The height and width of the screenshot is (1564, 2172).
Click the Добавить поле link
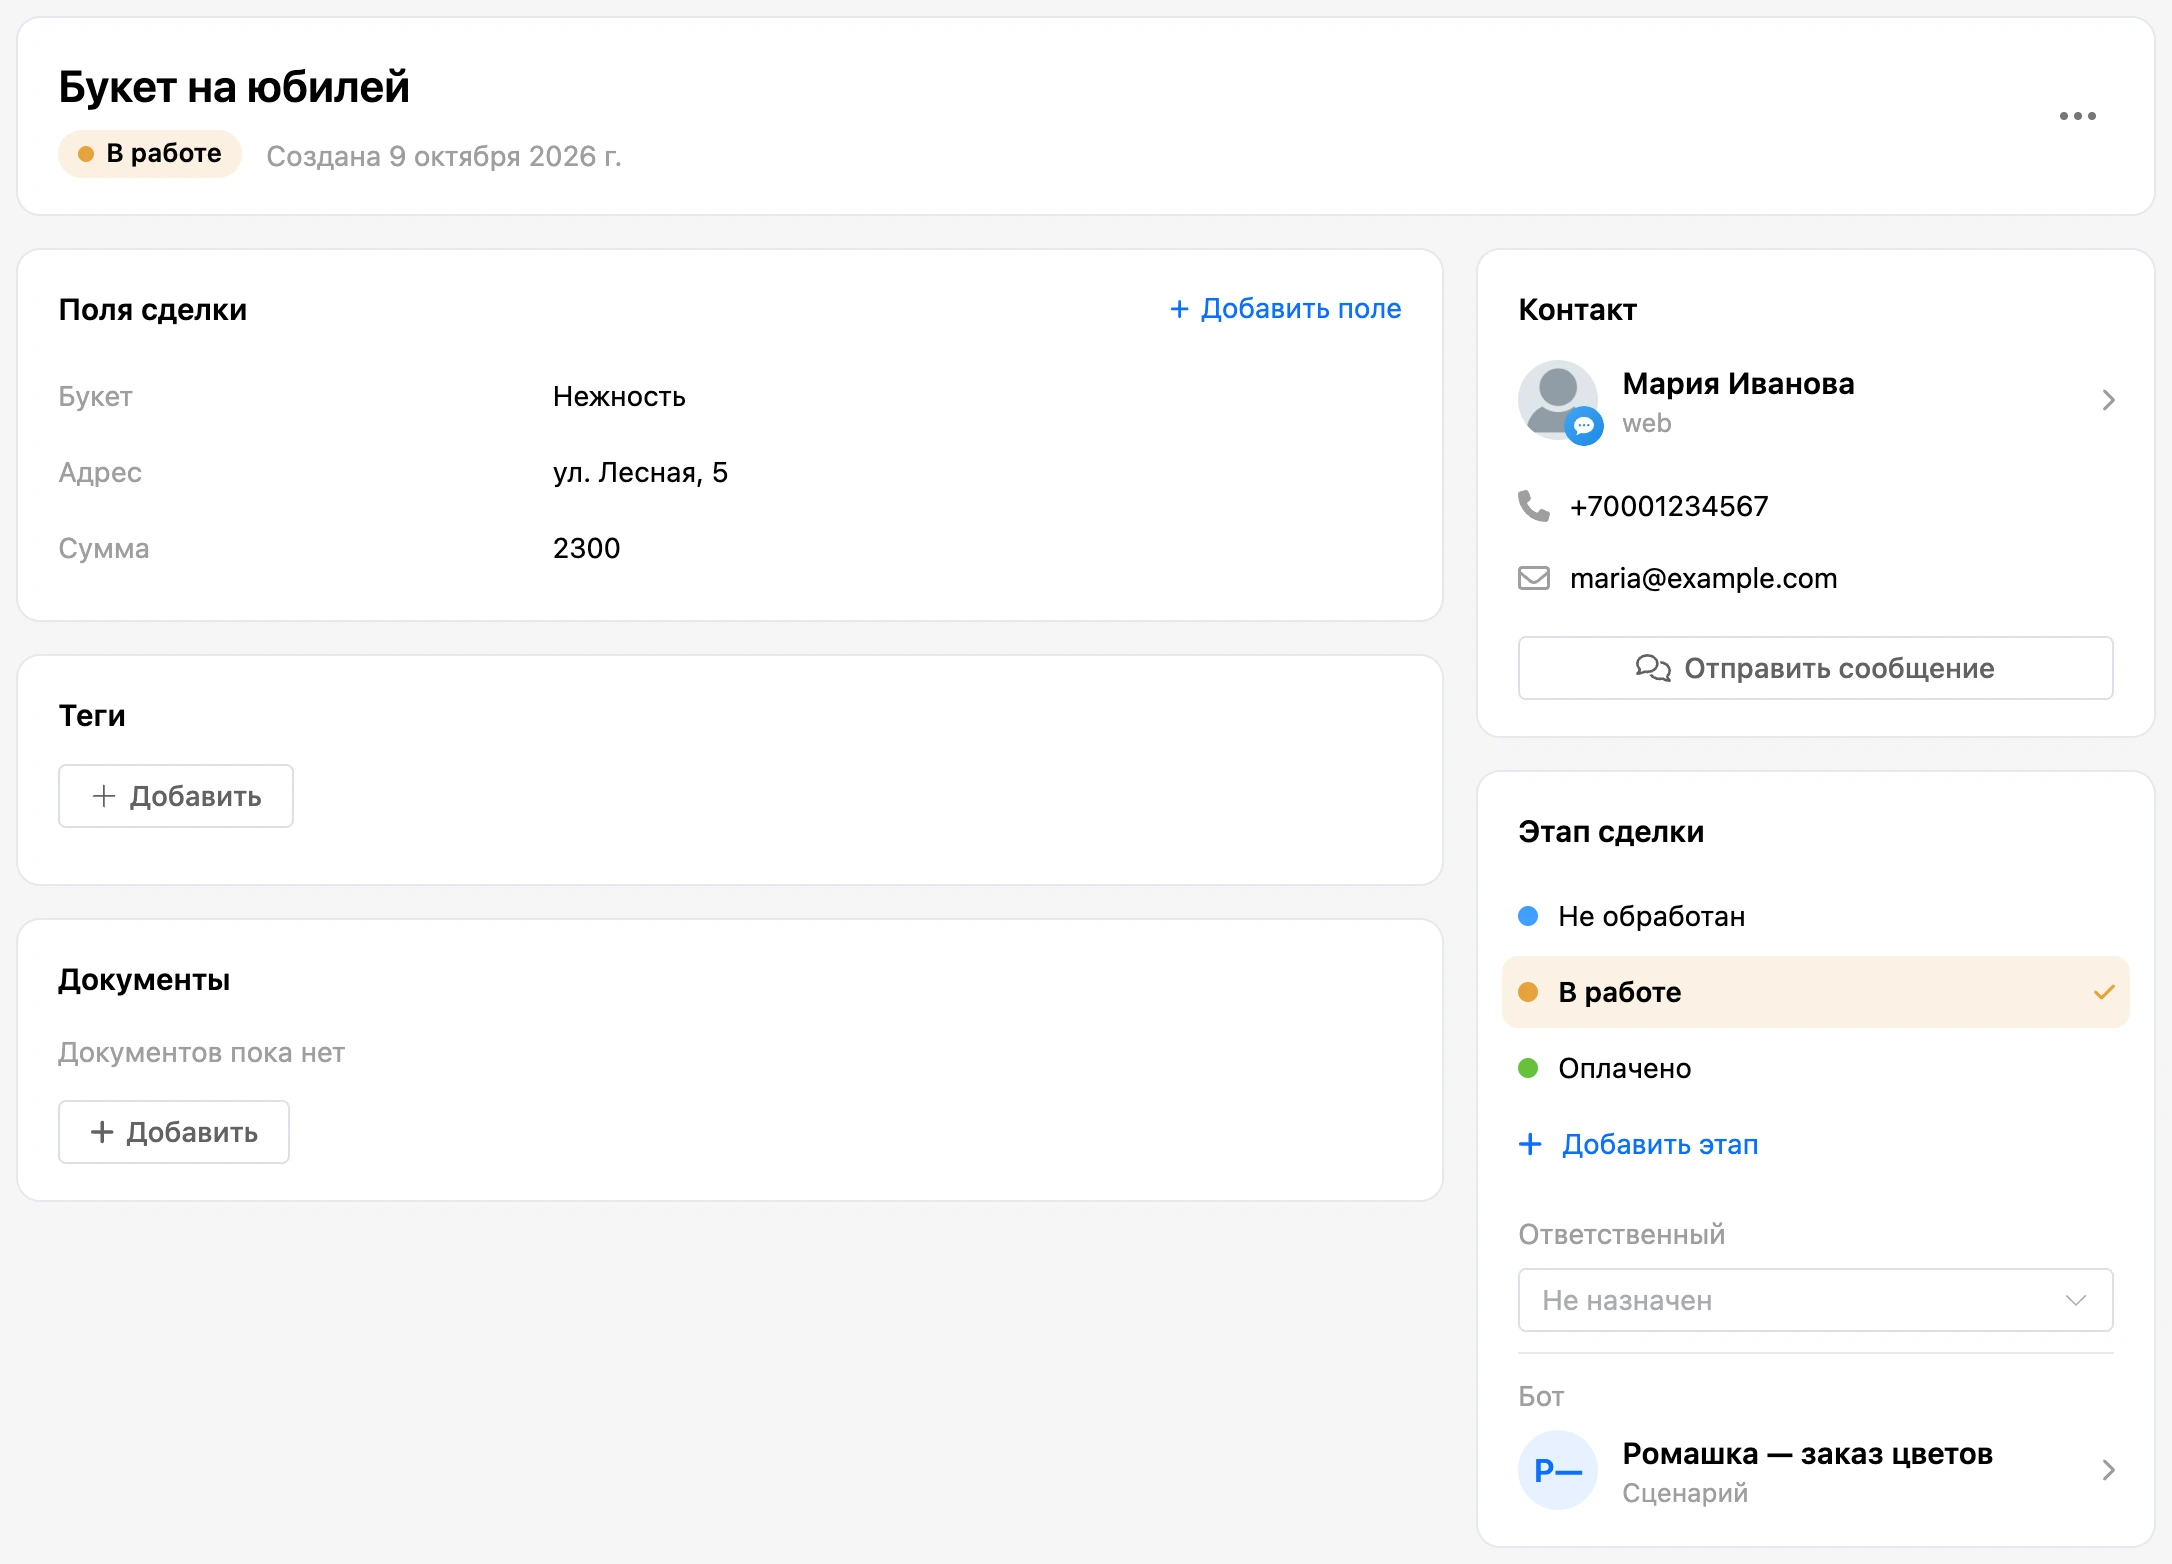coord(1286,309)
